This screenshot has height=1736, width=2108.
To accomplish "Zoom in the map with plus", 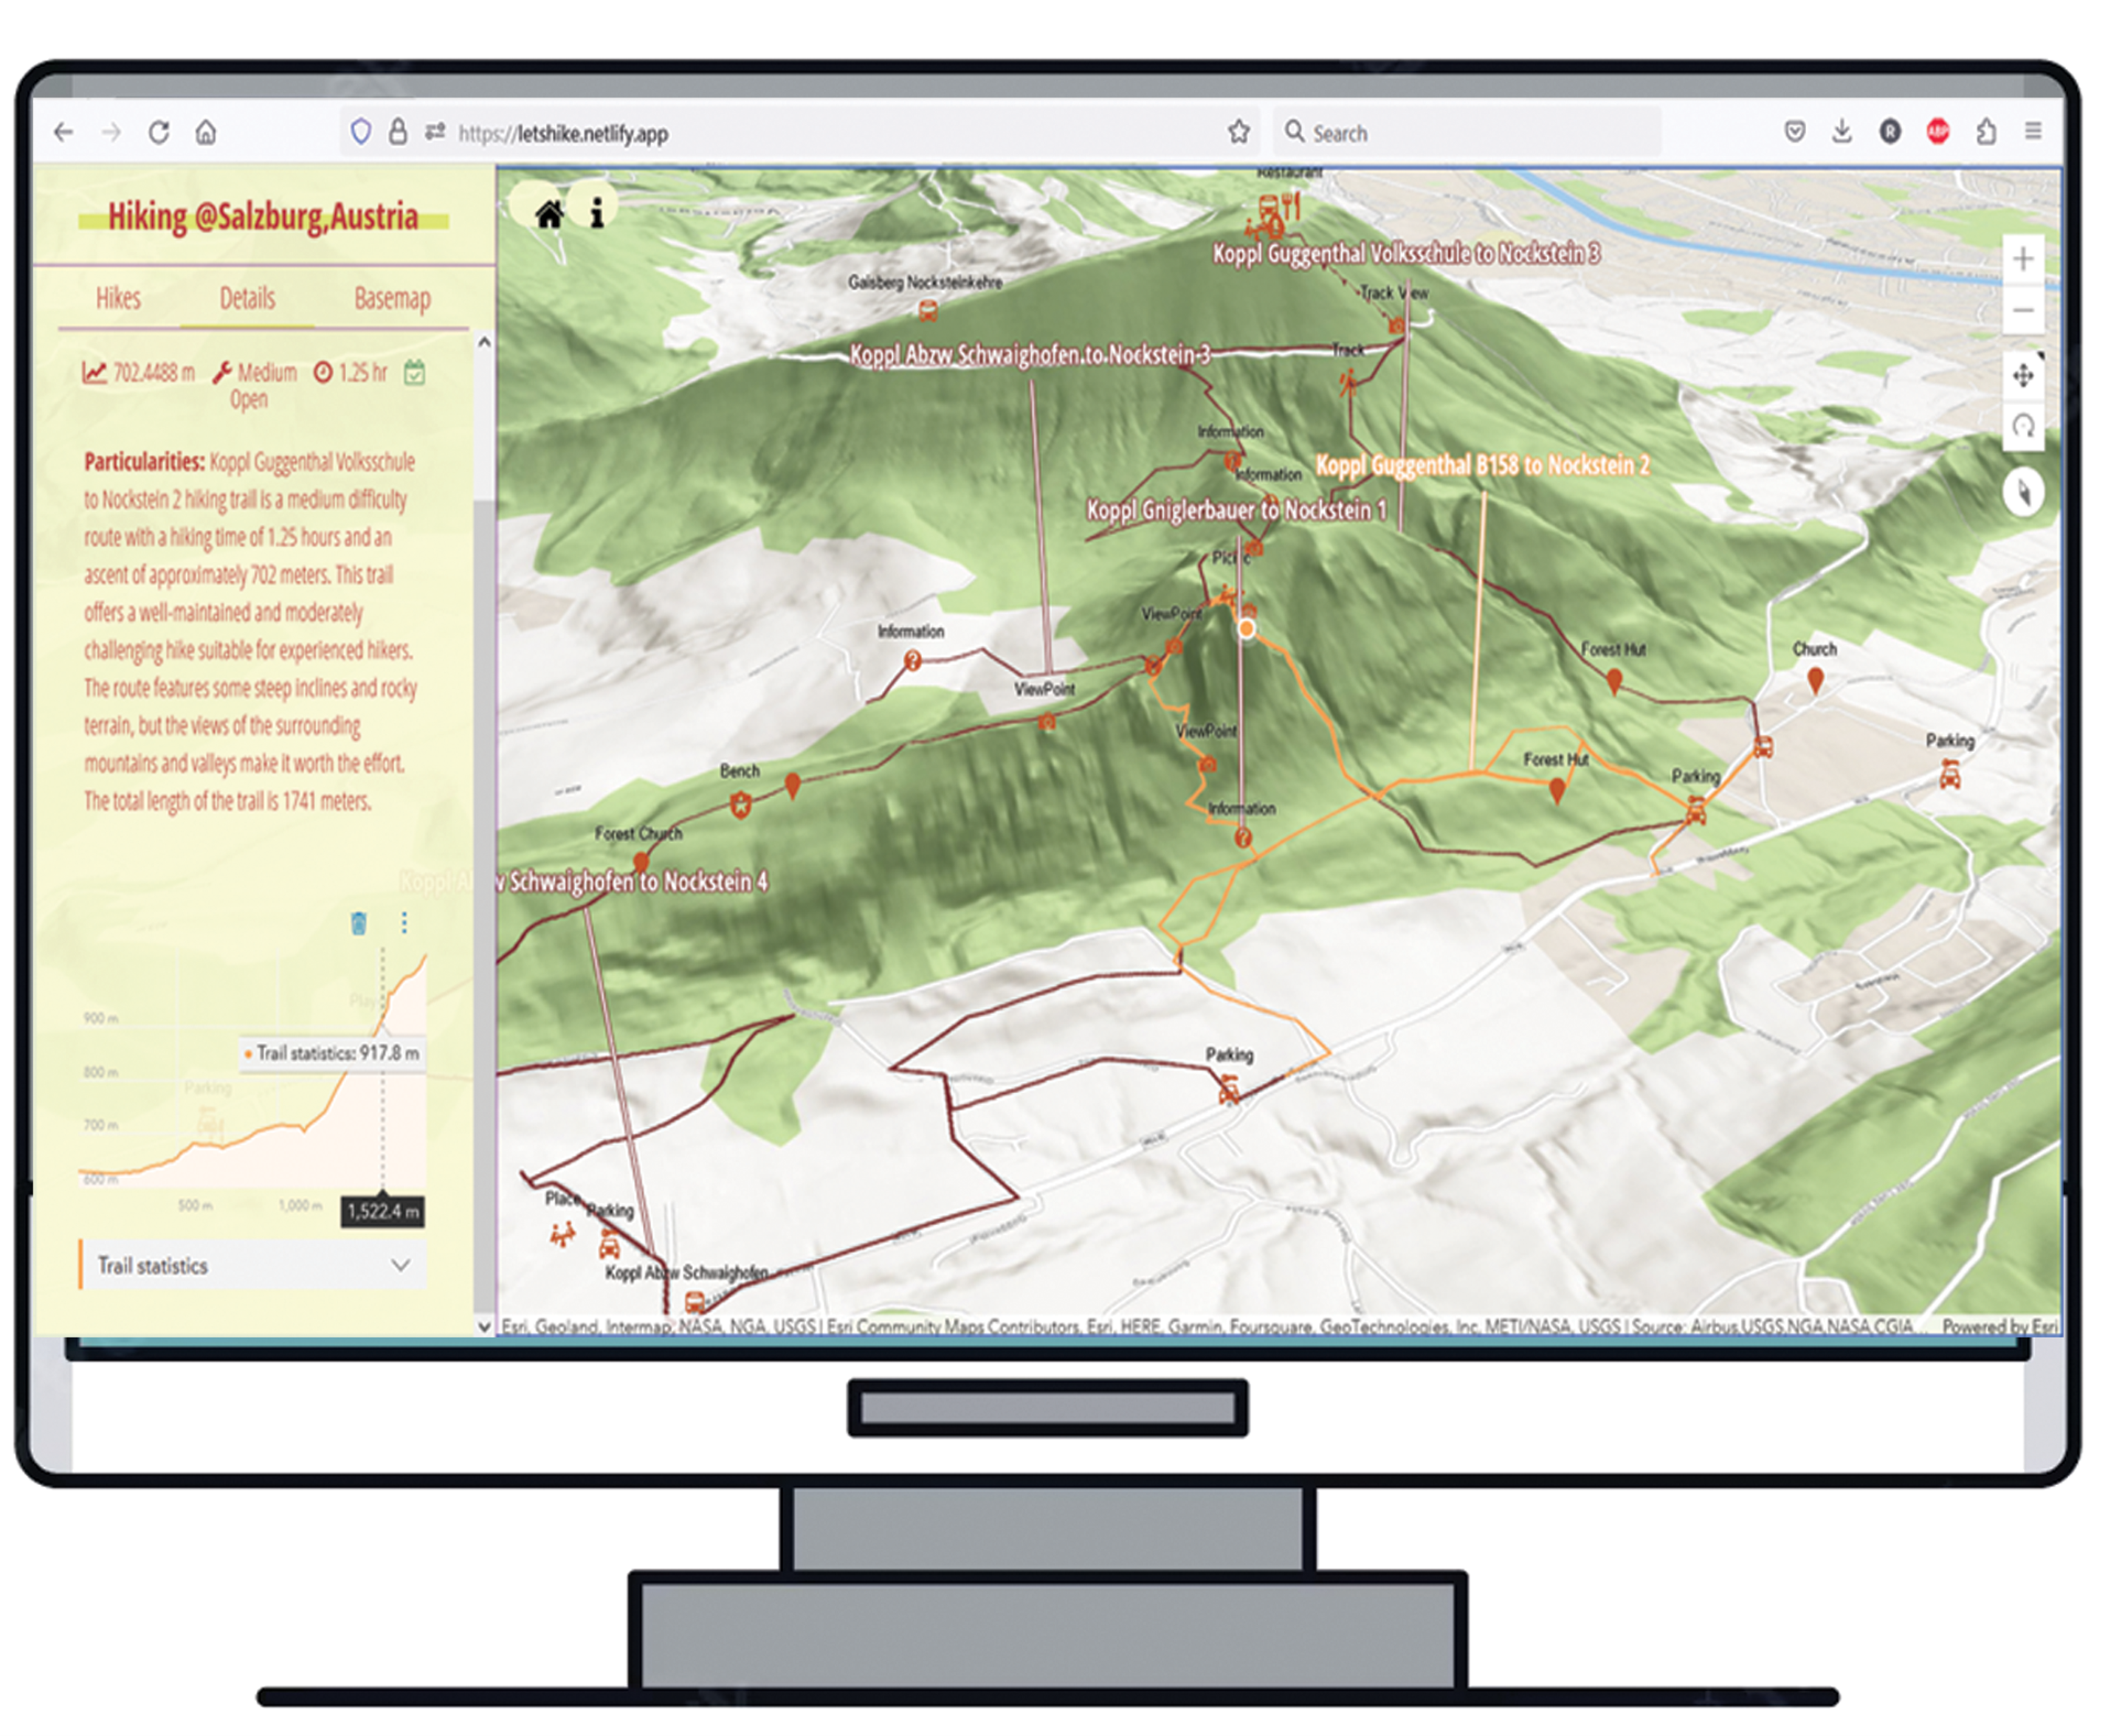I will click(x=2023, y=259).
